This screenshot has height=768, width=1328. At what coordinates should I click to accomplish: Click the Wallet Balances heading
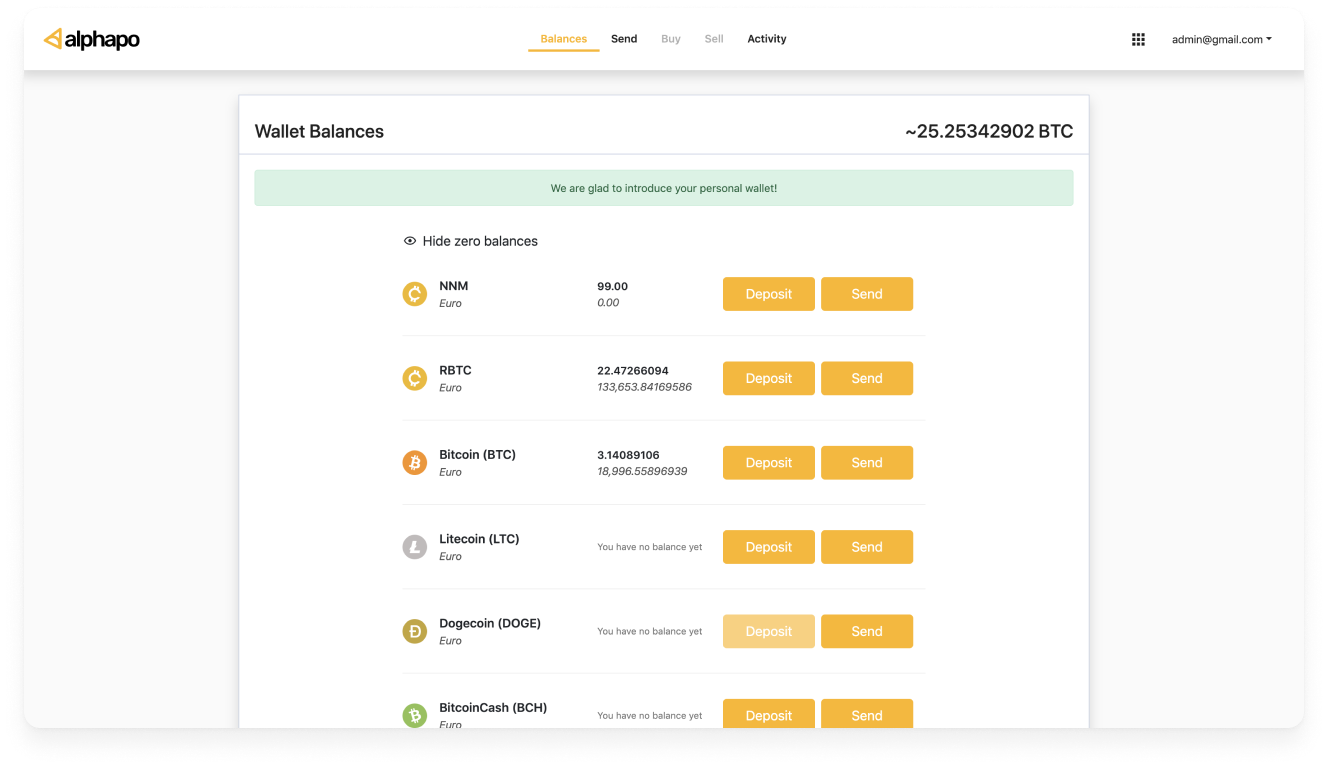point(319,131)
